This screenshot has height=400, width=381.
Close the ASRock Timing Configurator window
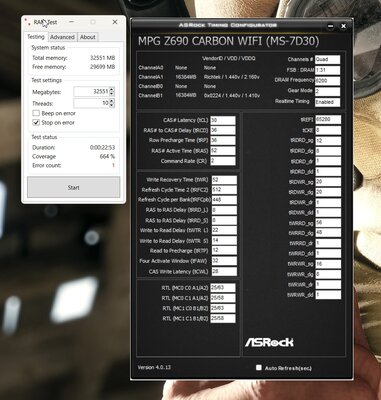point(343,26)
